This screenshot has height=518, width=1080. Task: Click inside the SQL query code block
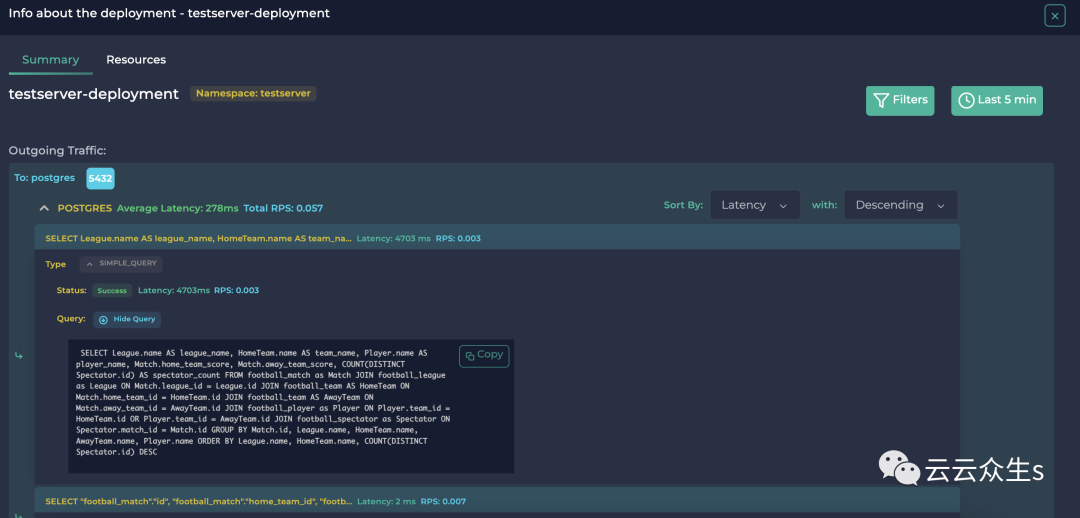[291, 406]
